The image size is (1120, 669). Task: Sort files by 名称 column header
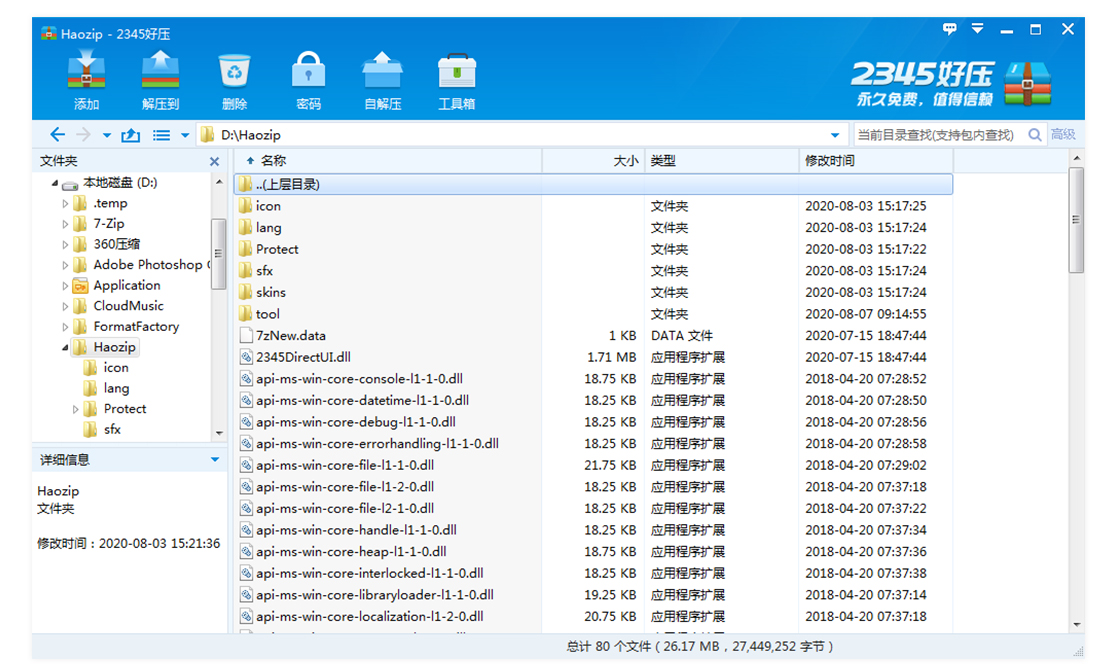[388, 161]
